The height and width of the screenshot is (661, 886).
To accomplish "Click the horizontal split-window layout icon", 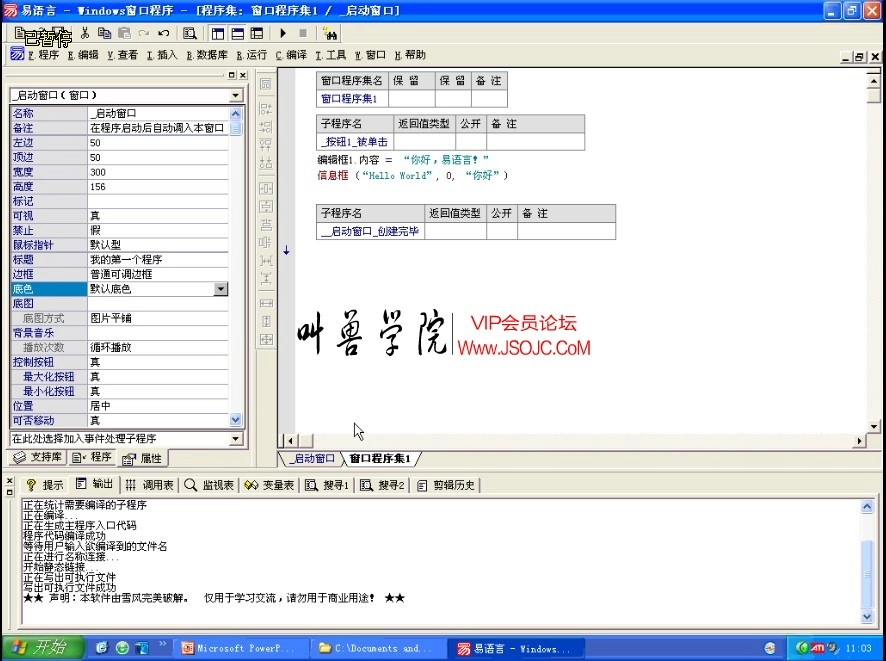I will coord(237,35).
